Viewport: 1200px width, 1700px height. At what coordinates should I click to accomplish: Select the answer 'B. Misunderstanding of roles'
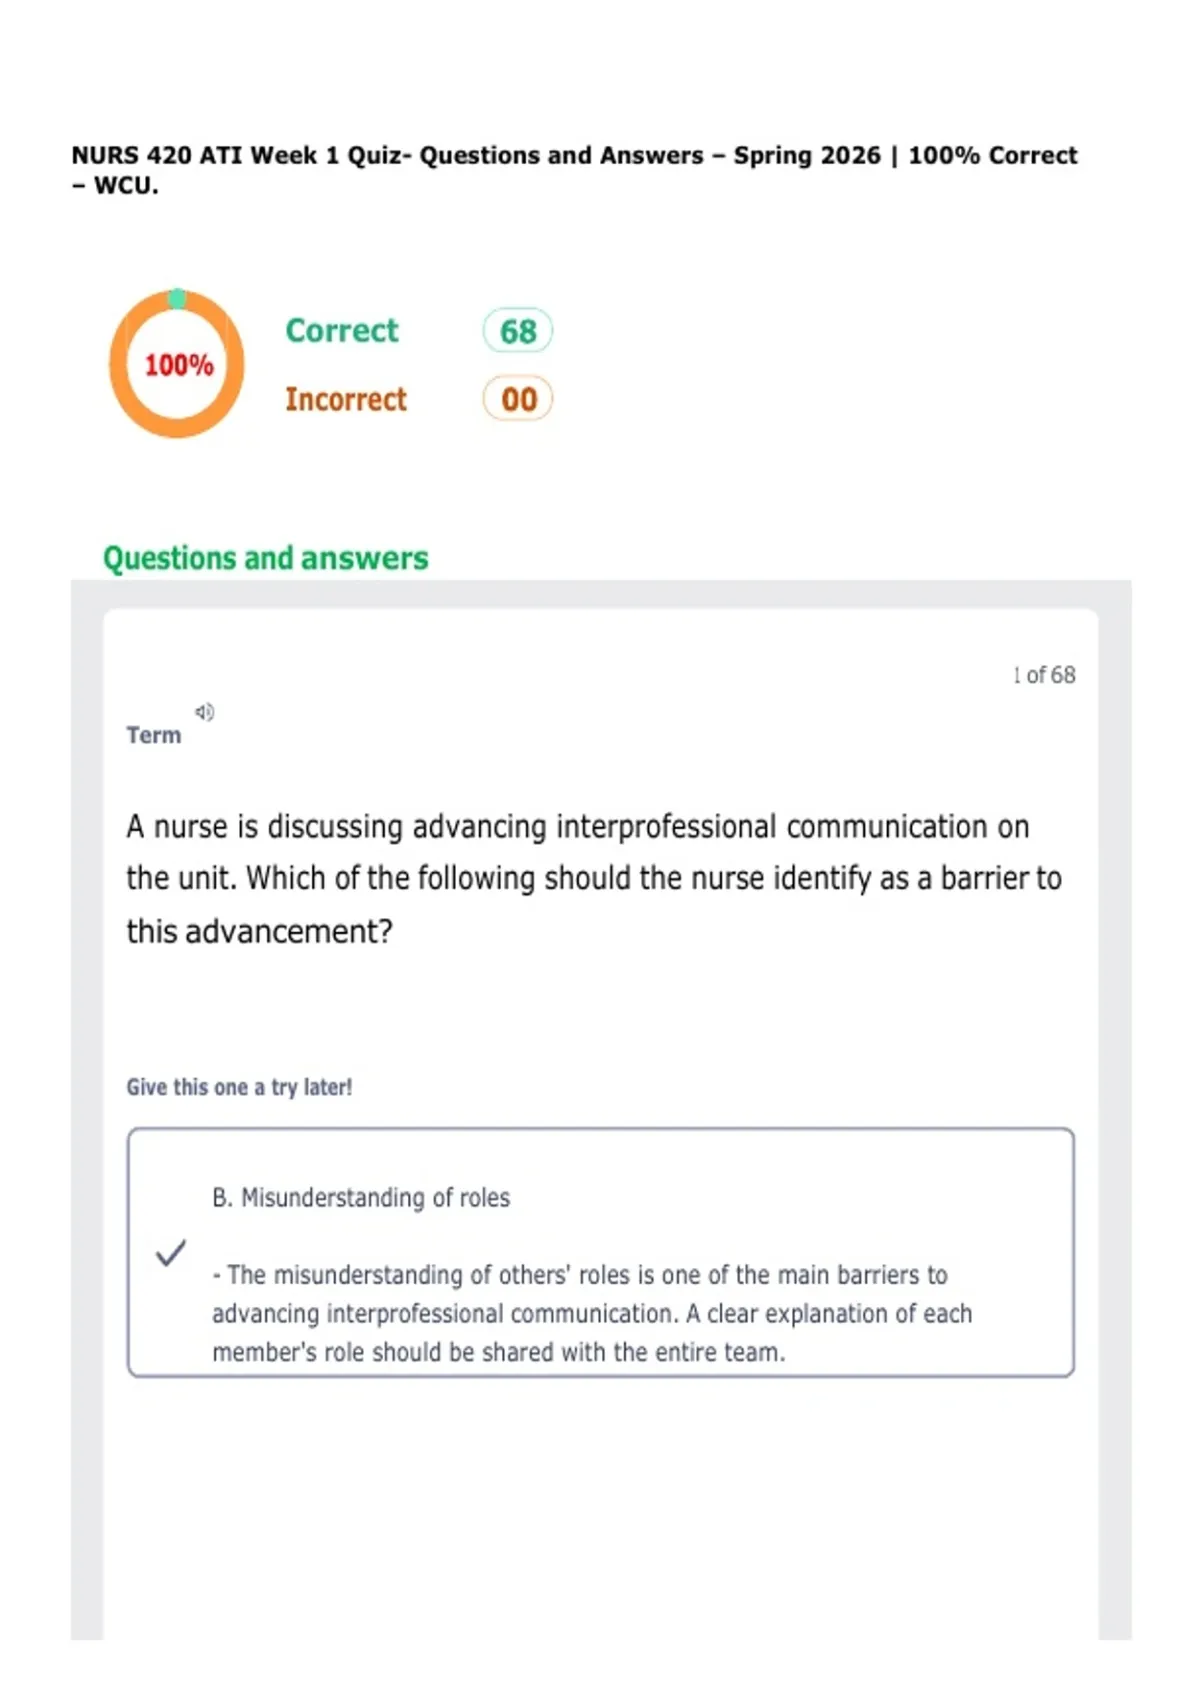pos(361,1197)
